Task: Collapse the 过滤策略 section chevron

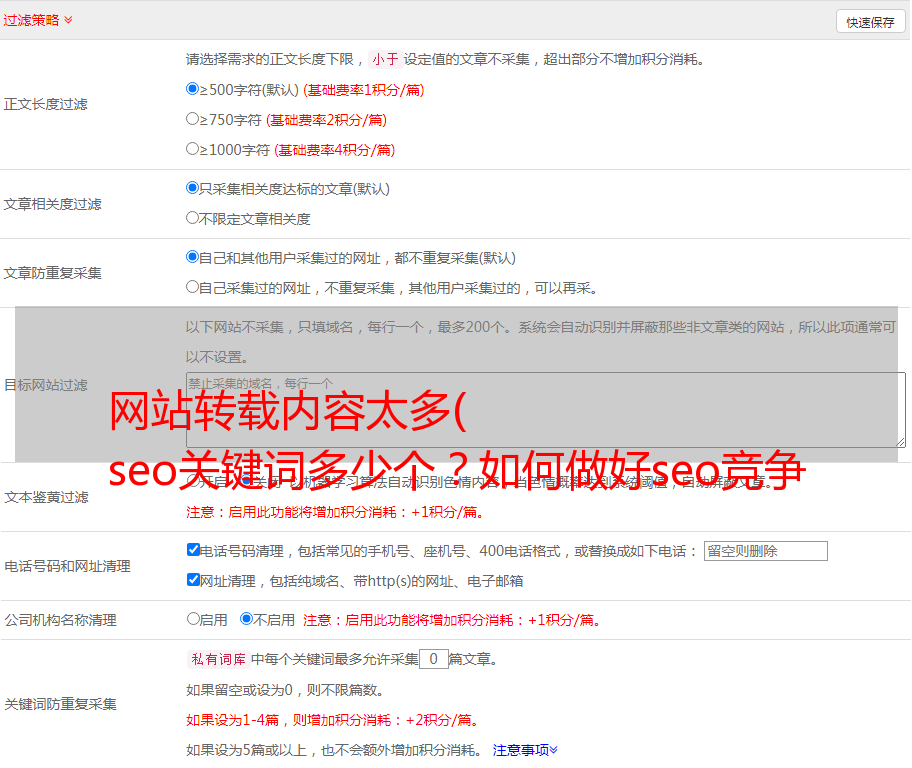Action: (68, 20)
